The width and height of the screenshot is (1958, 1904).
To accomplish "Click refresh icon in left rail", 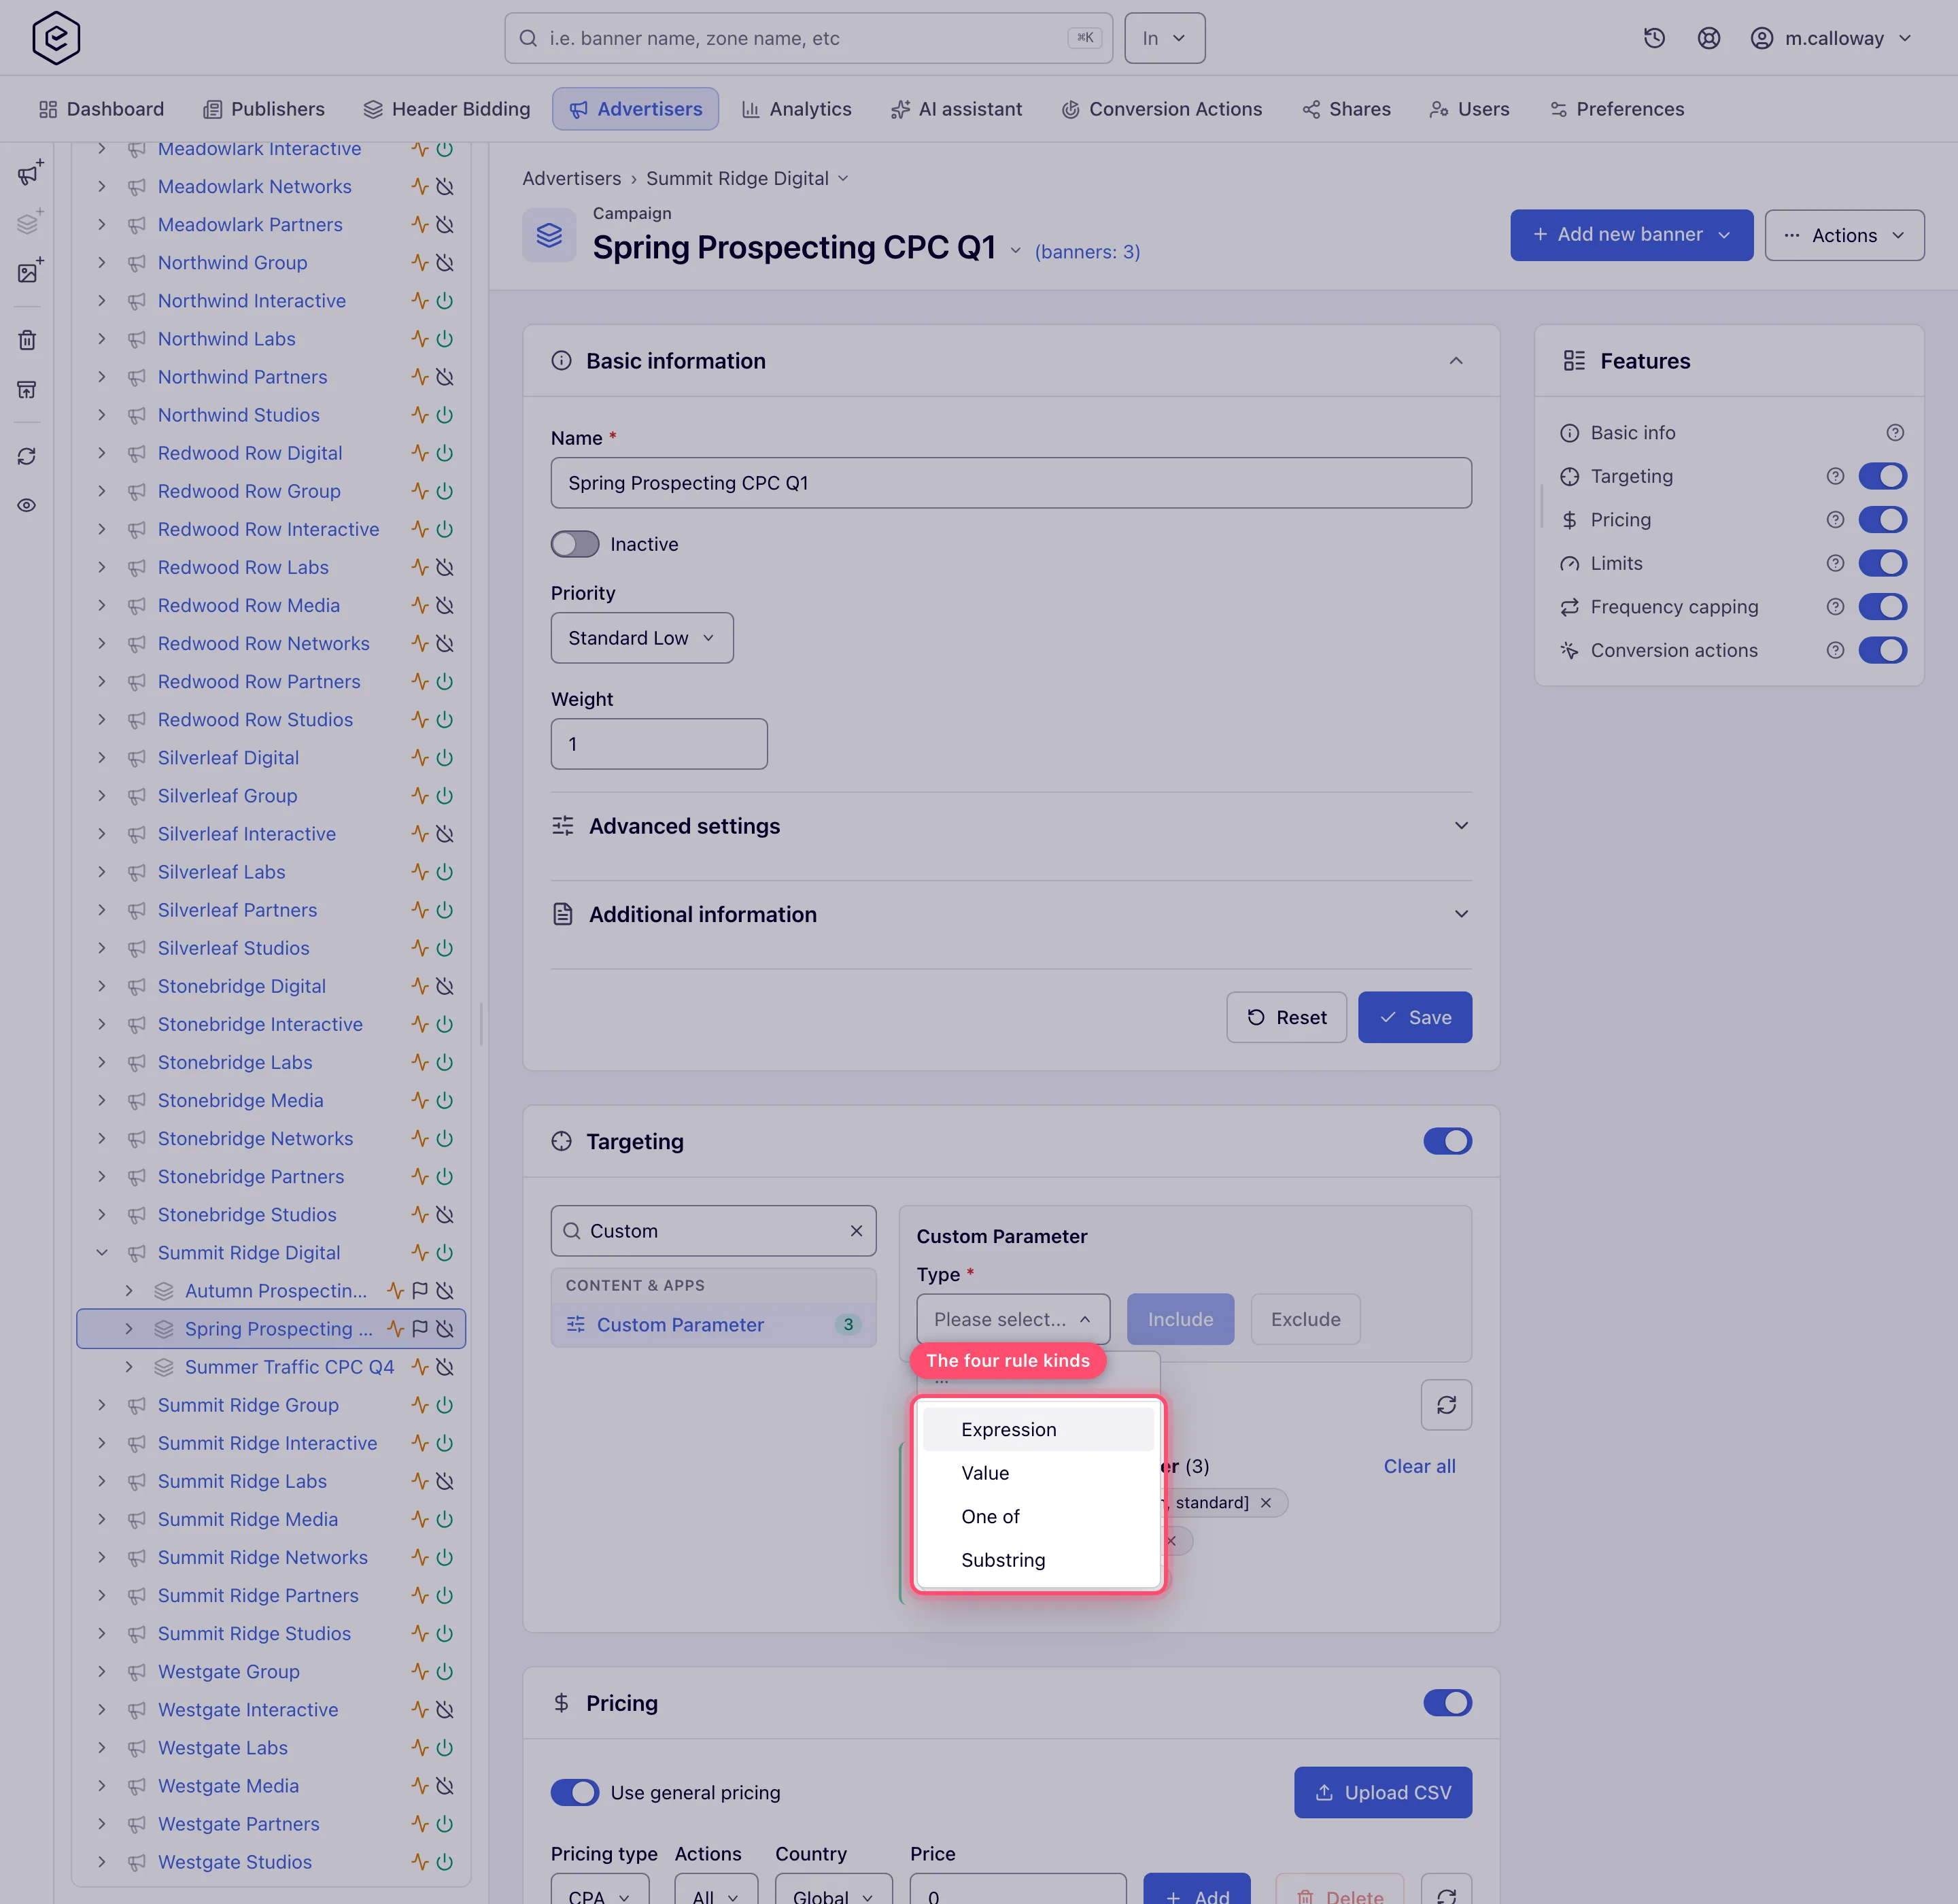I will click(27, 456).
